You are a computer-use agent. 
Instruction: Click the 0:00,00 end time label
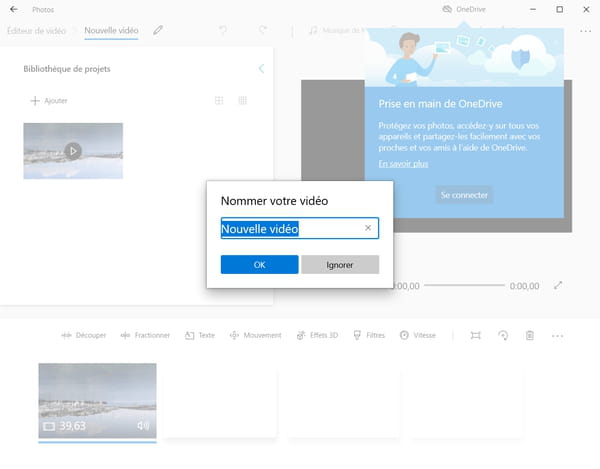point(524,286)
